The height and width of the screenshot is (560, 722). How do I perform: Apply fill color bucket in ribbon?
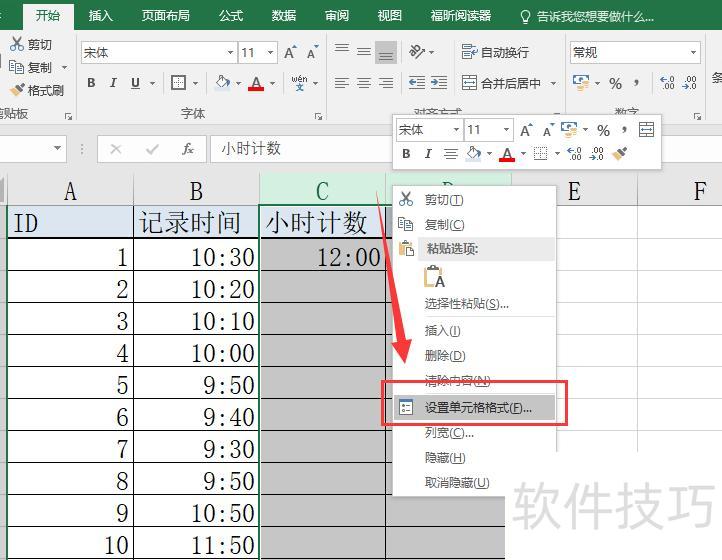tap(223, 83)
